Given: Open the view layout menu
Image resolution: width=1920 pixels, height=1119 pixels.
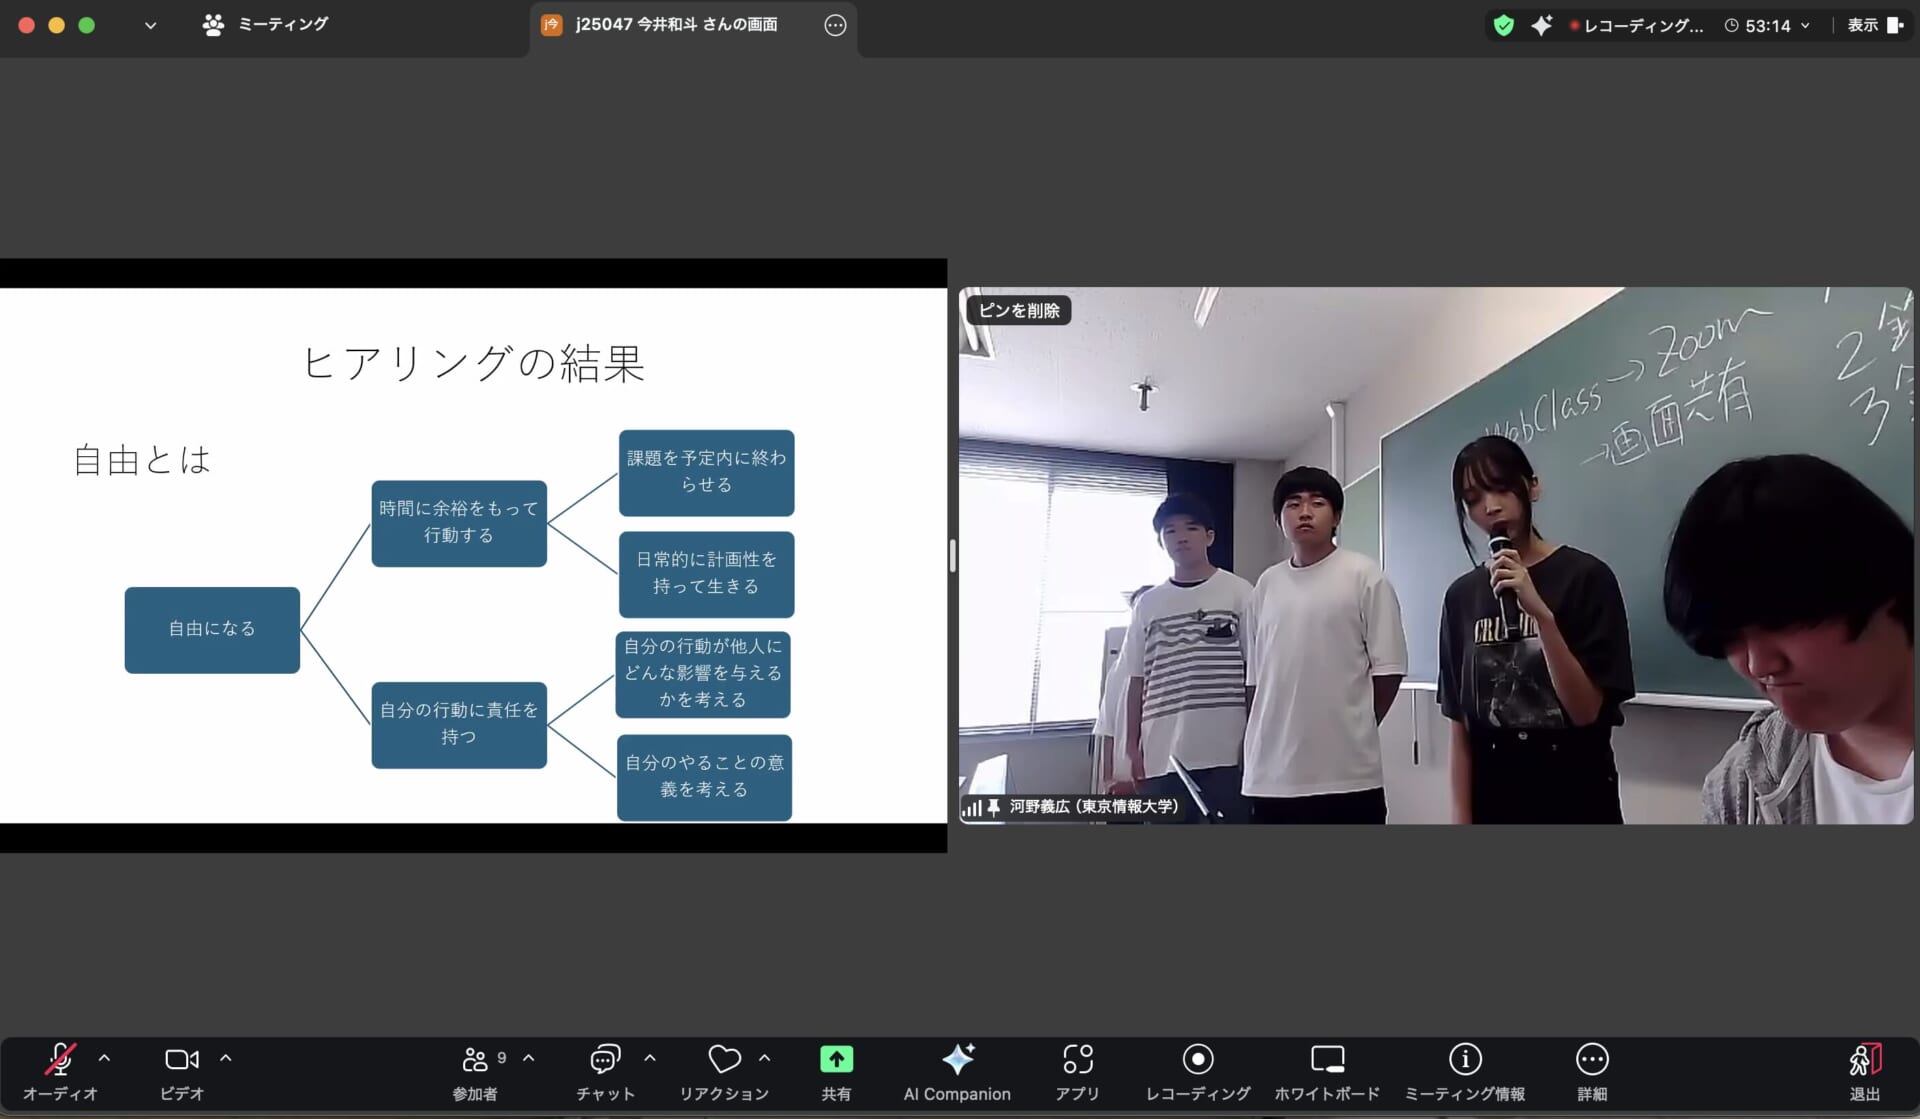Looking at the screenshot, I should pos(1874,25).
